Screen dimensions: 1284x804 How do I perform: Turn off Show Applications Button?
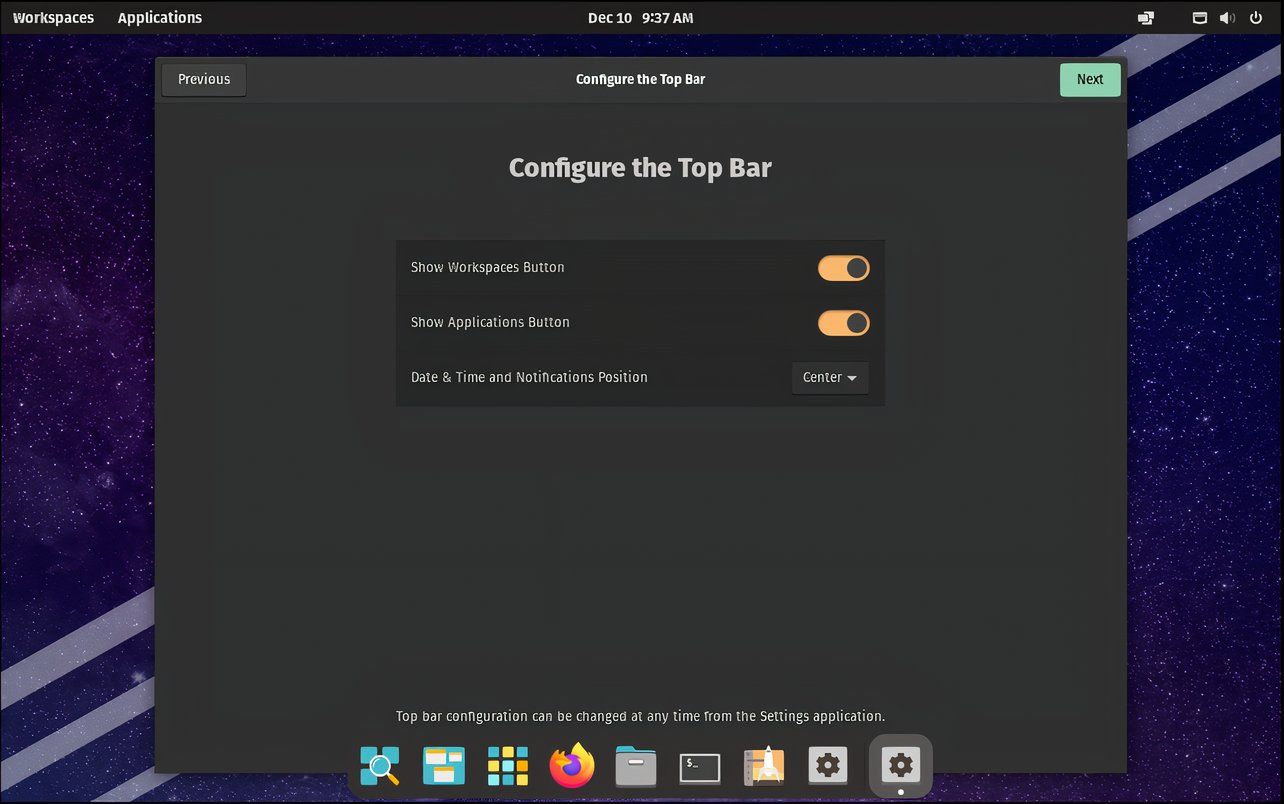(843, 323)
